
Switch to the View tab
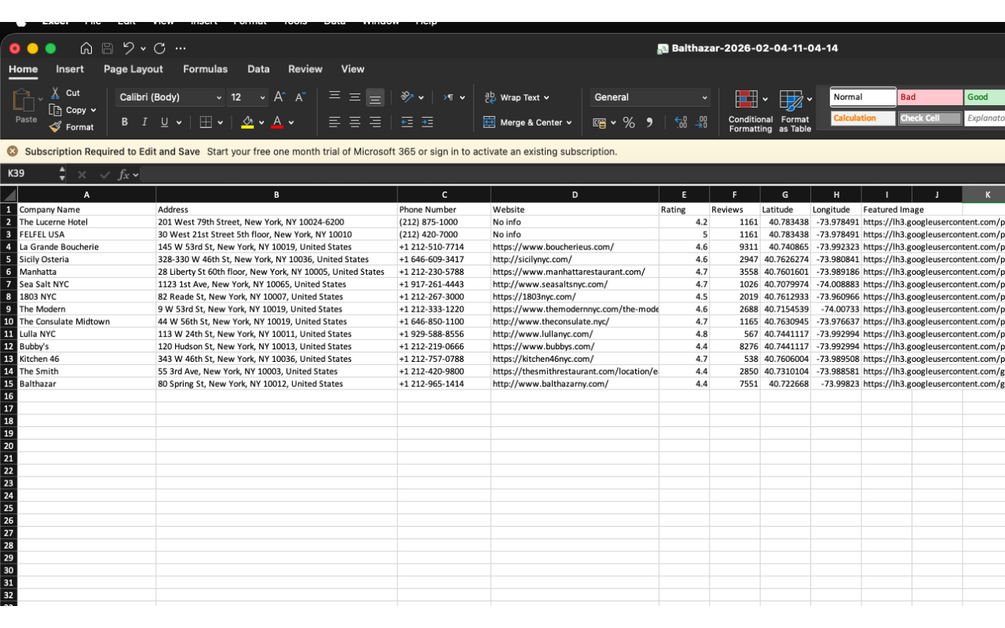(x=353, y=69)
